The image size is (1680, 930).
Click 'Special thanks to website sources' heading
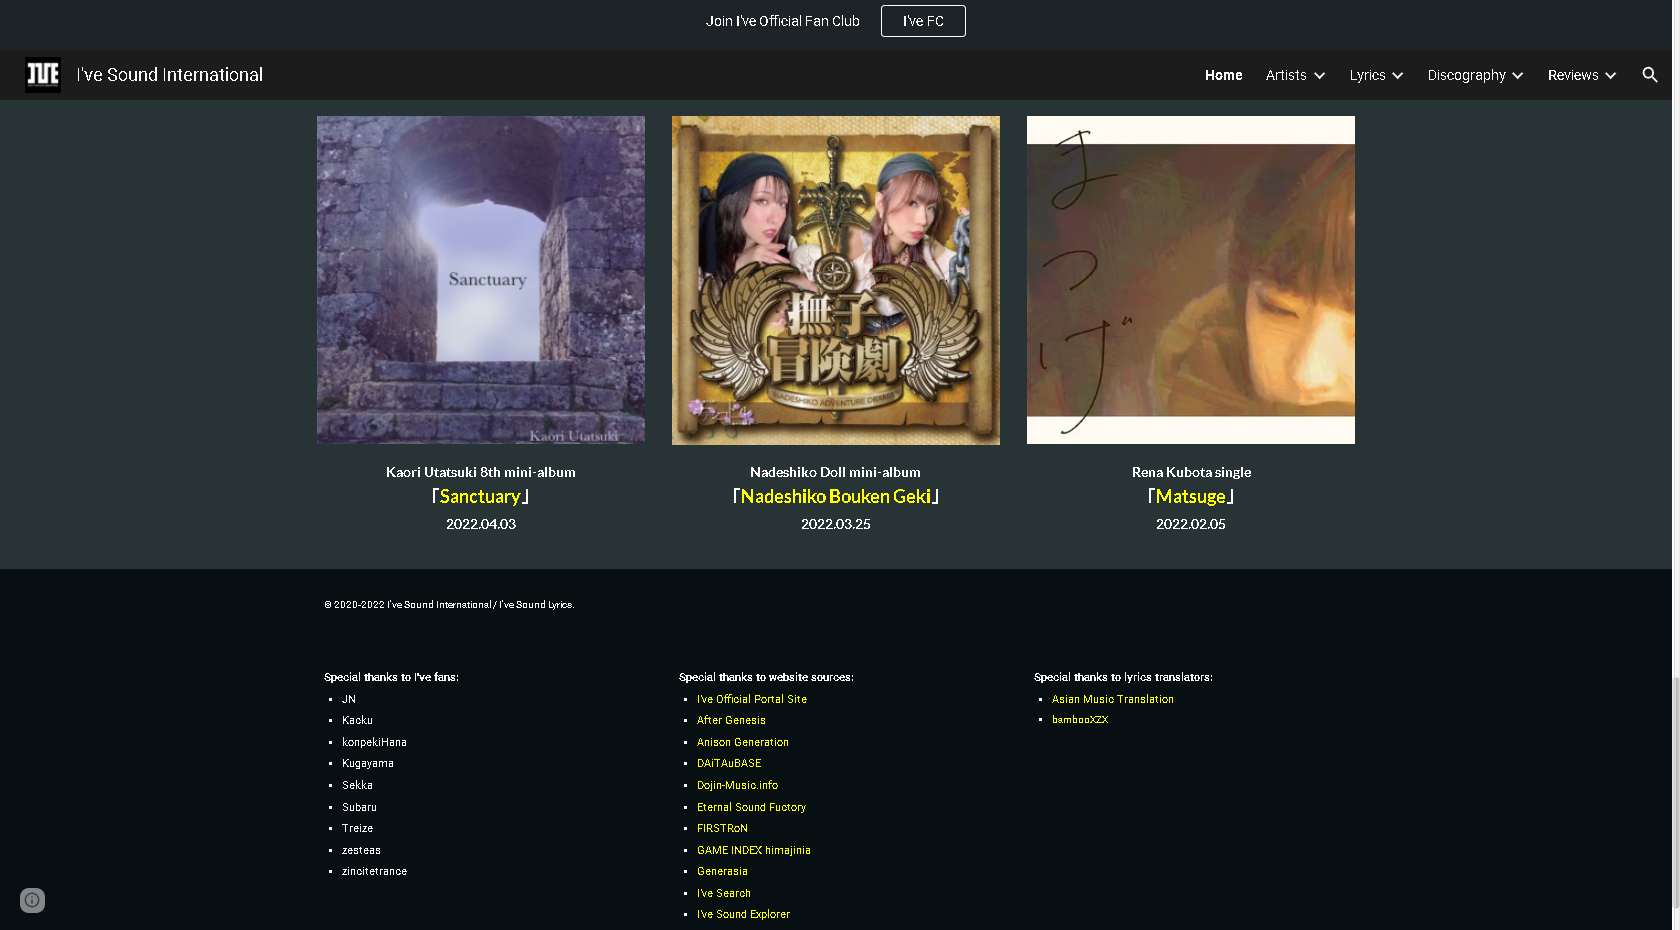pyautogui.click(x=766, y=677)
